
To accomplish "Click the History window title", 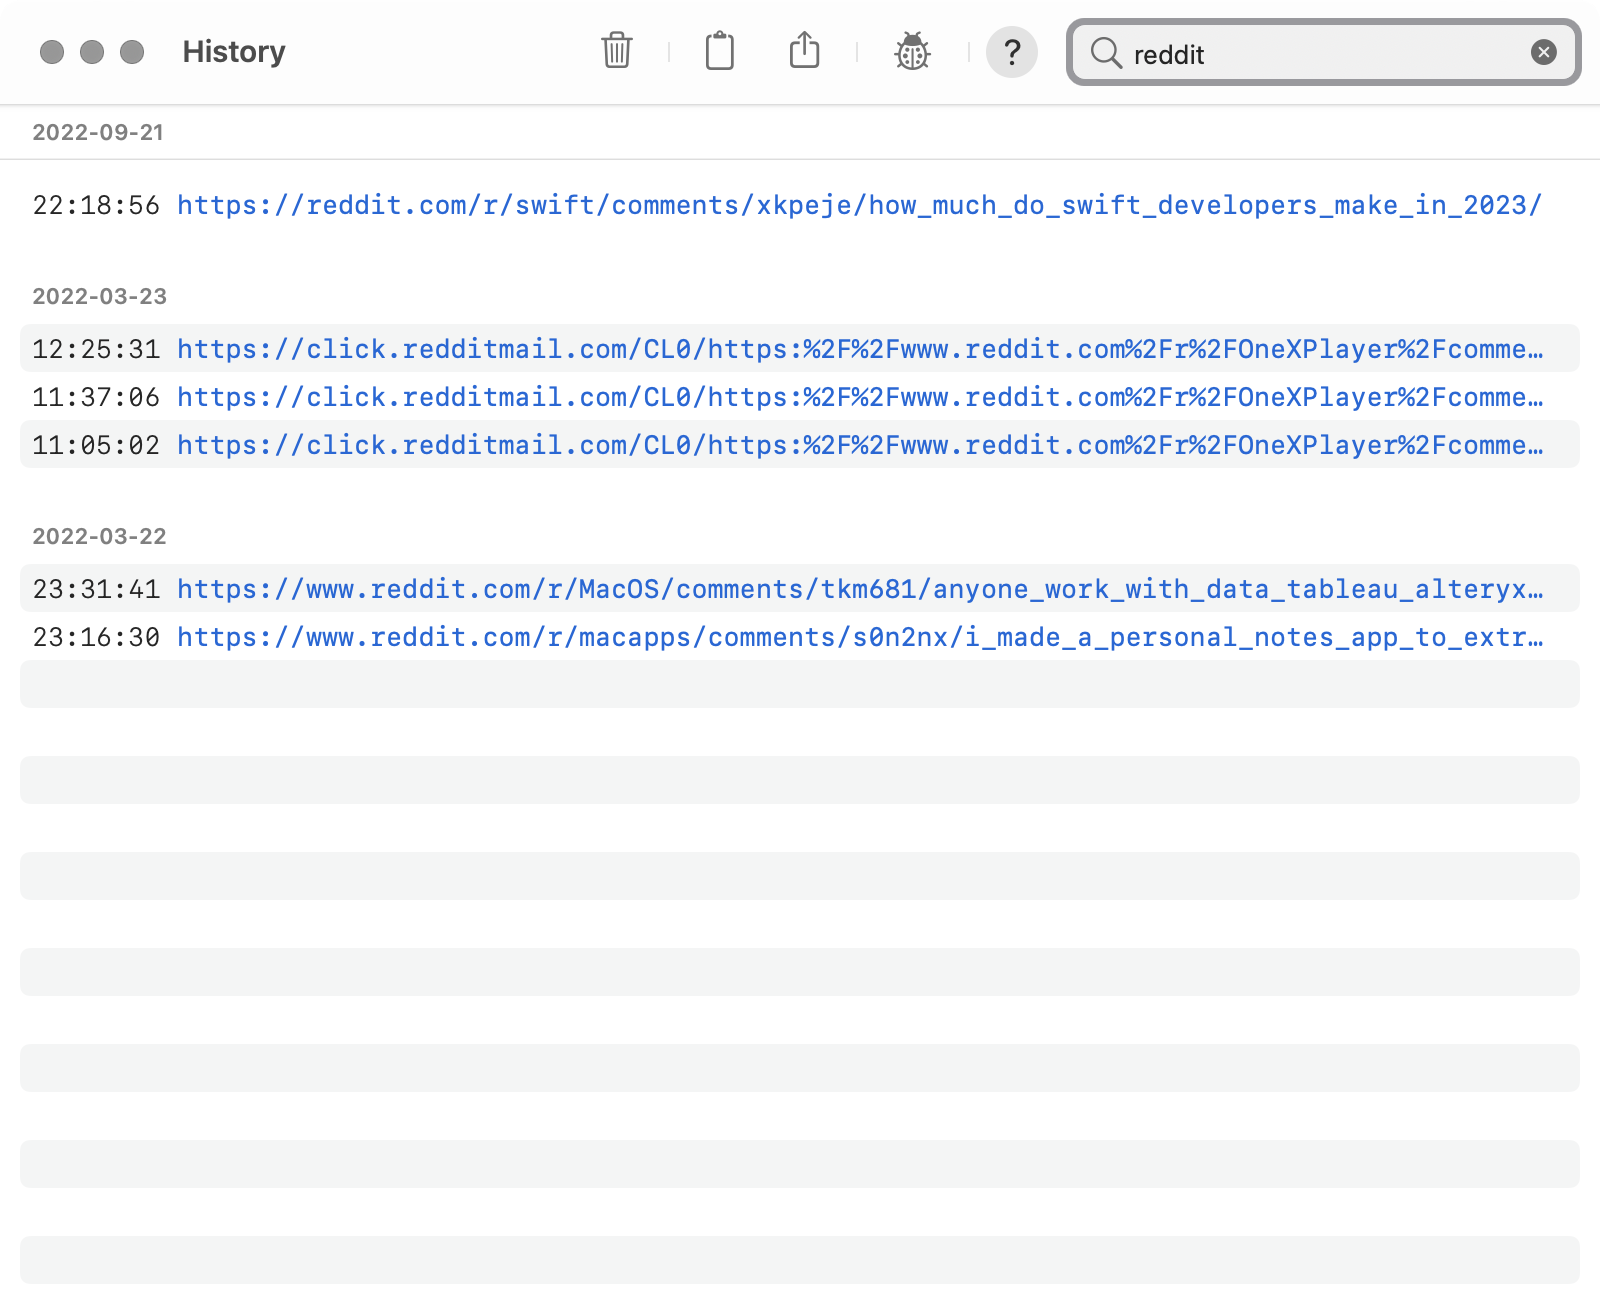I will [234, 52].
